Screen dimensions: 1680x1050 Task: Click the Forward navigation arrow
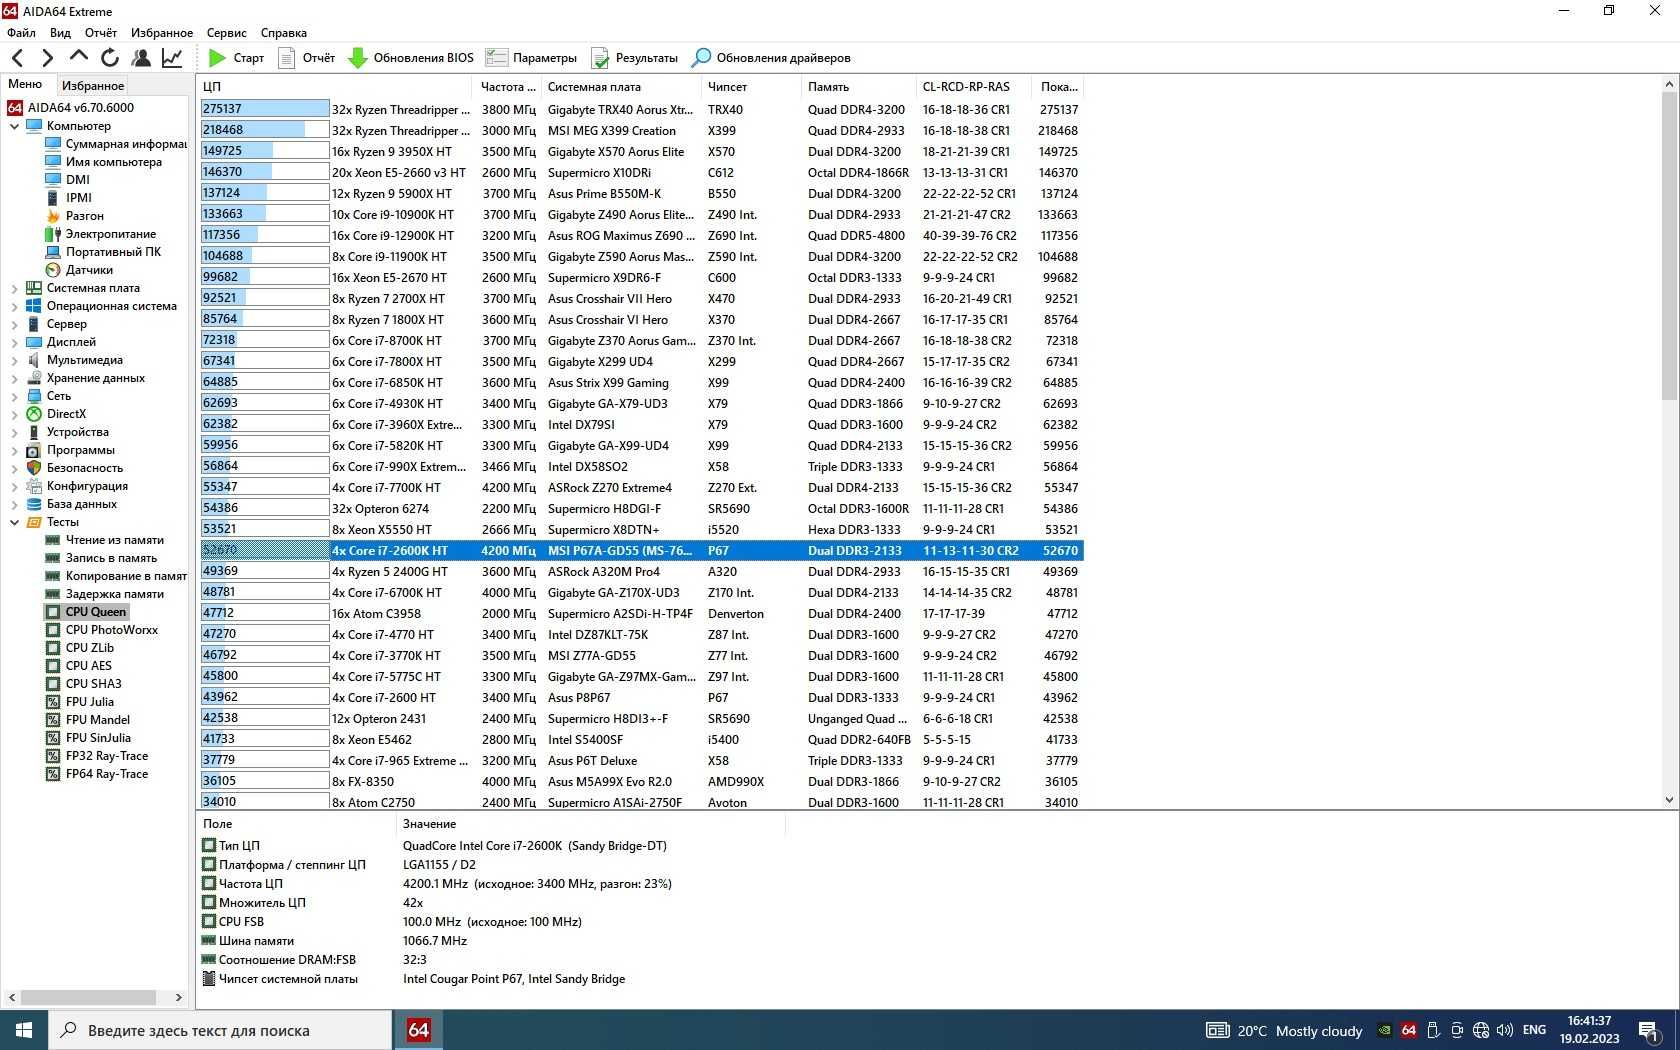click(47, 58)
